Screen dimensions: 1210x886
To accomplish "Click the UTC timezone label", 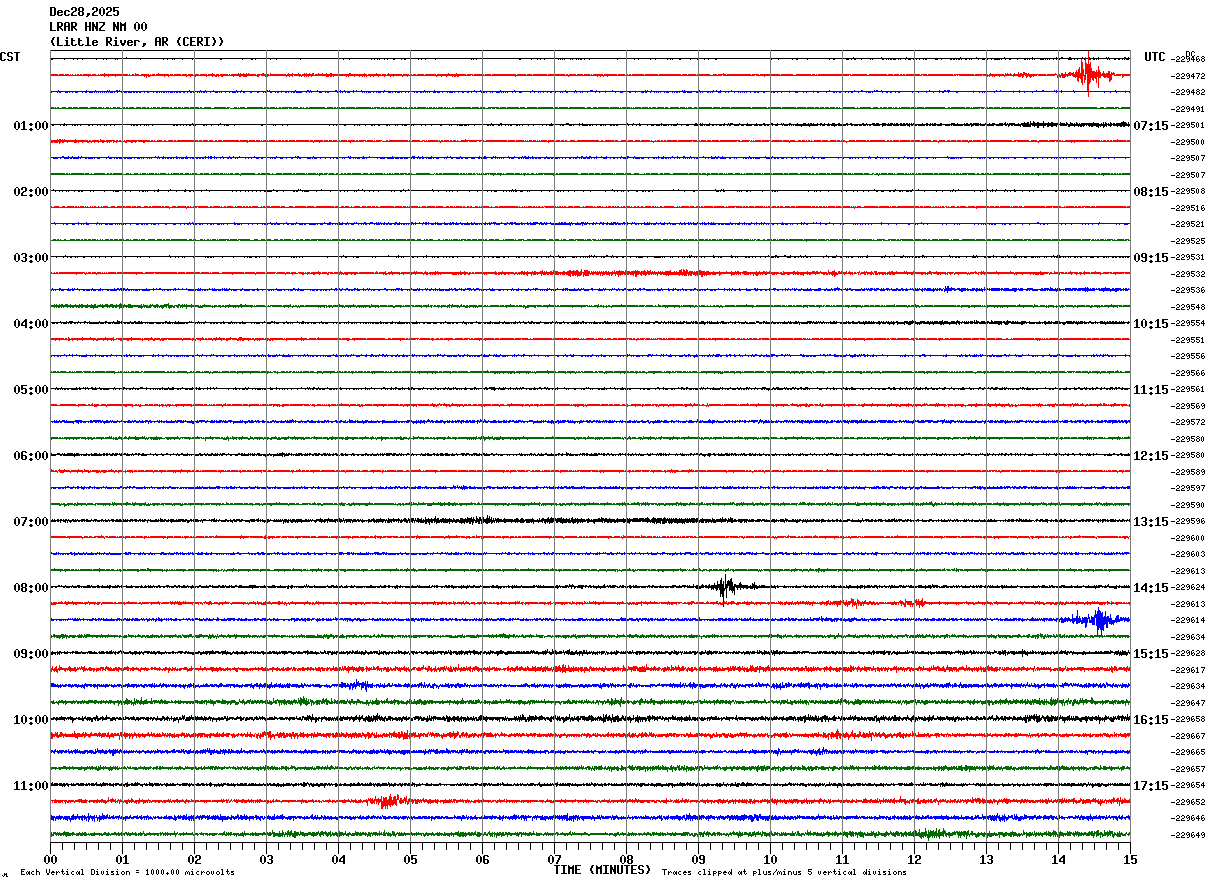I will coord(1155,57).
